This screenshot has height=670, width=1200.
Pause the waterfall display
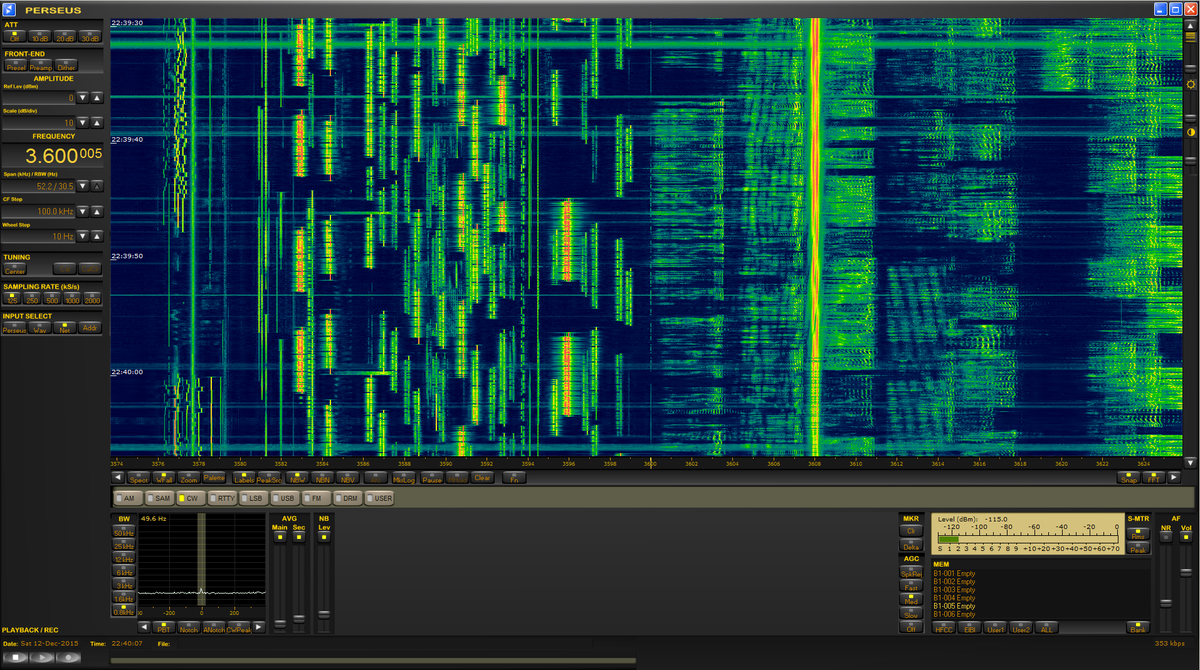(432, 478)
